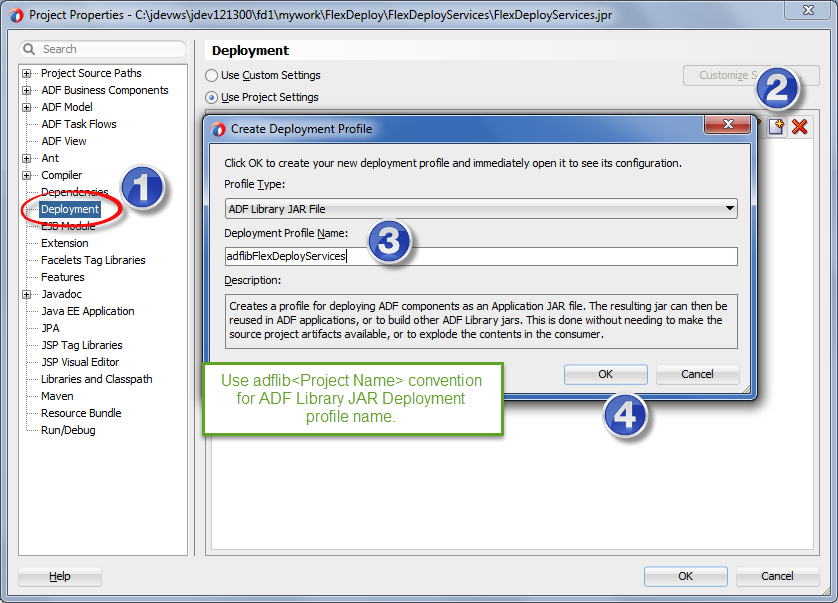This screenshot has width=838, height=603.
Task: Select Project Source Paths label
Action: pos(91,73)
